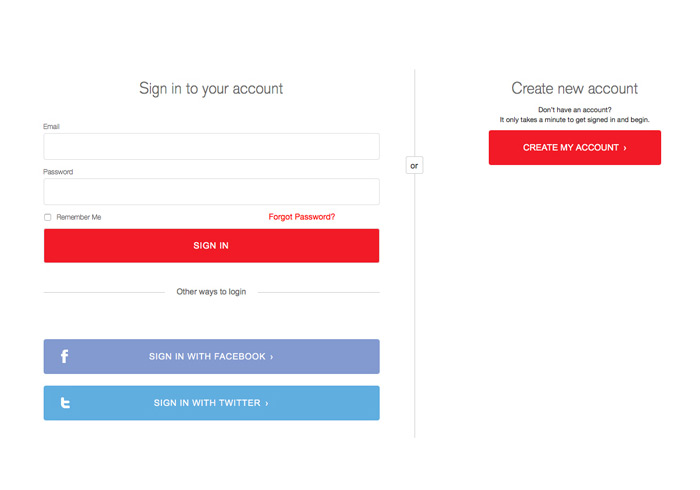Click the 'Password' field label
This screenshot has height=490, width=700.
(58, 172)
